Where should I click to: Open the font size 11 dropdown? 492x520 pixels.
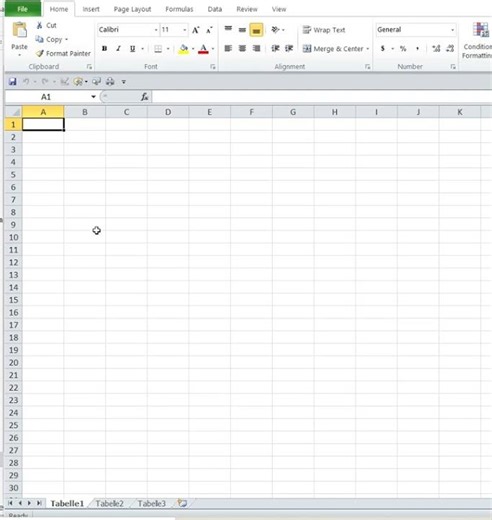tap(184, 30)
